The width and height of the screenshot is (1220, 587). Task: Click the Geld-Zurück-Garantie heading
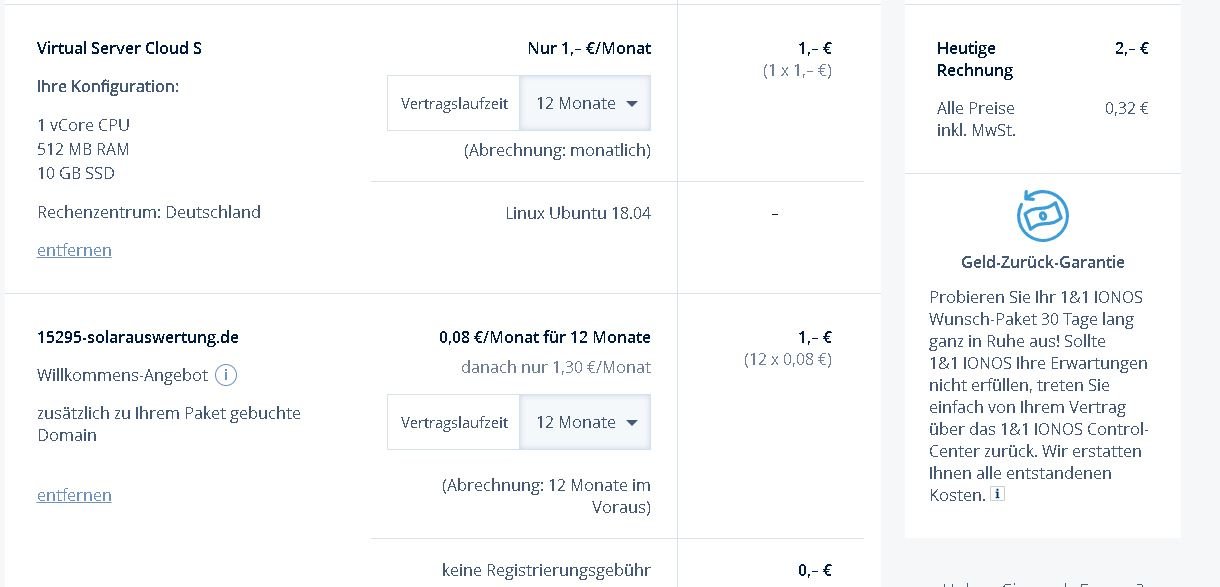coord(1042,262)
